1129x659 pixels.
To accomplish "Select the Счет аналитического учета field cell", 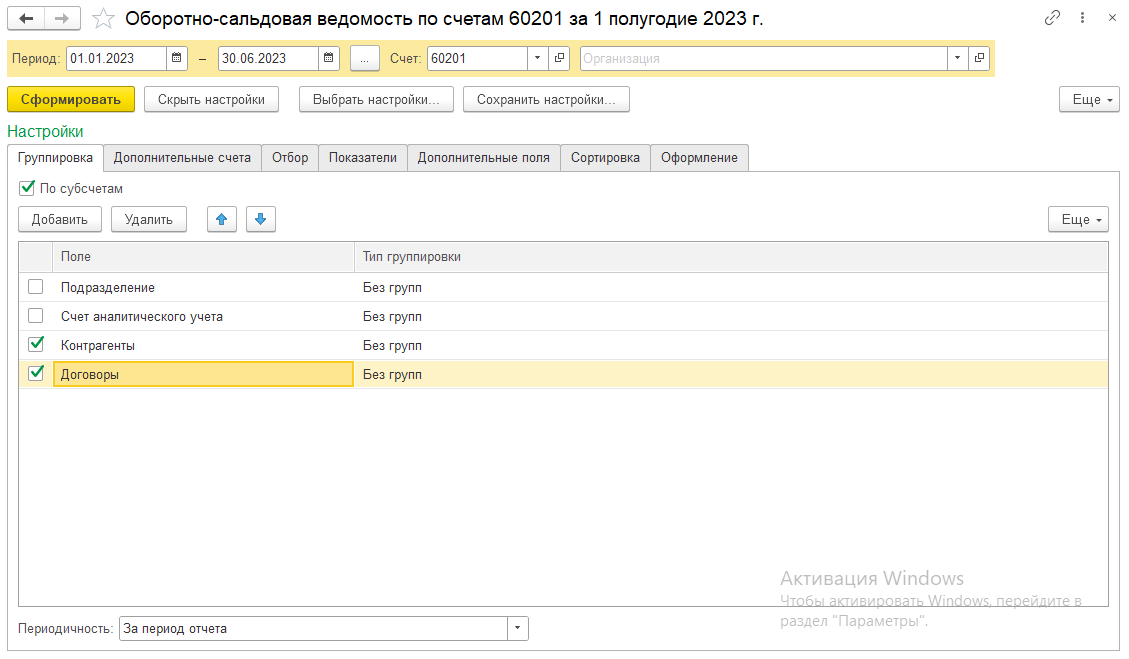I will point(203,316).
